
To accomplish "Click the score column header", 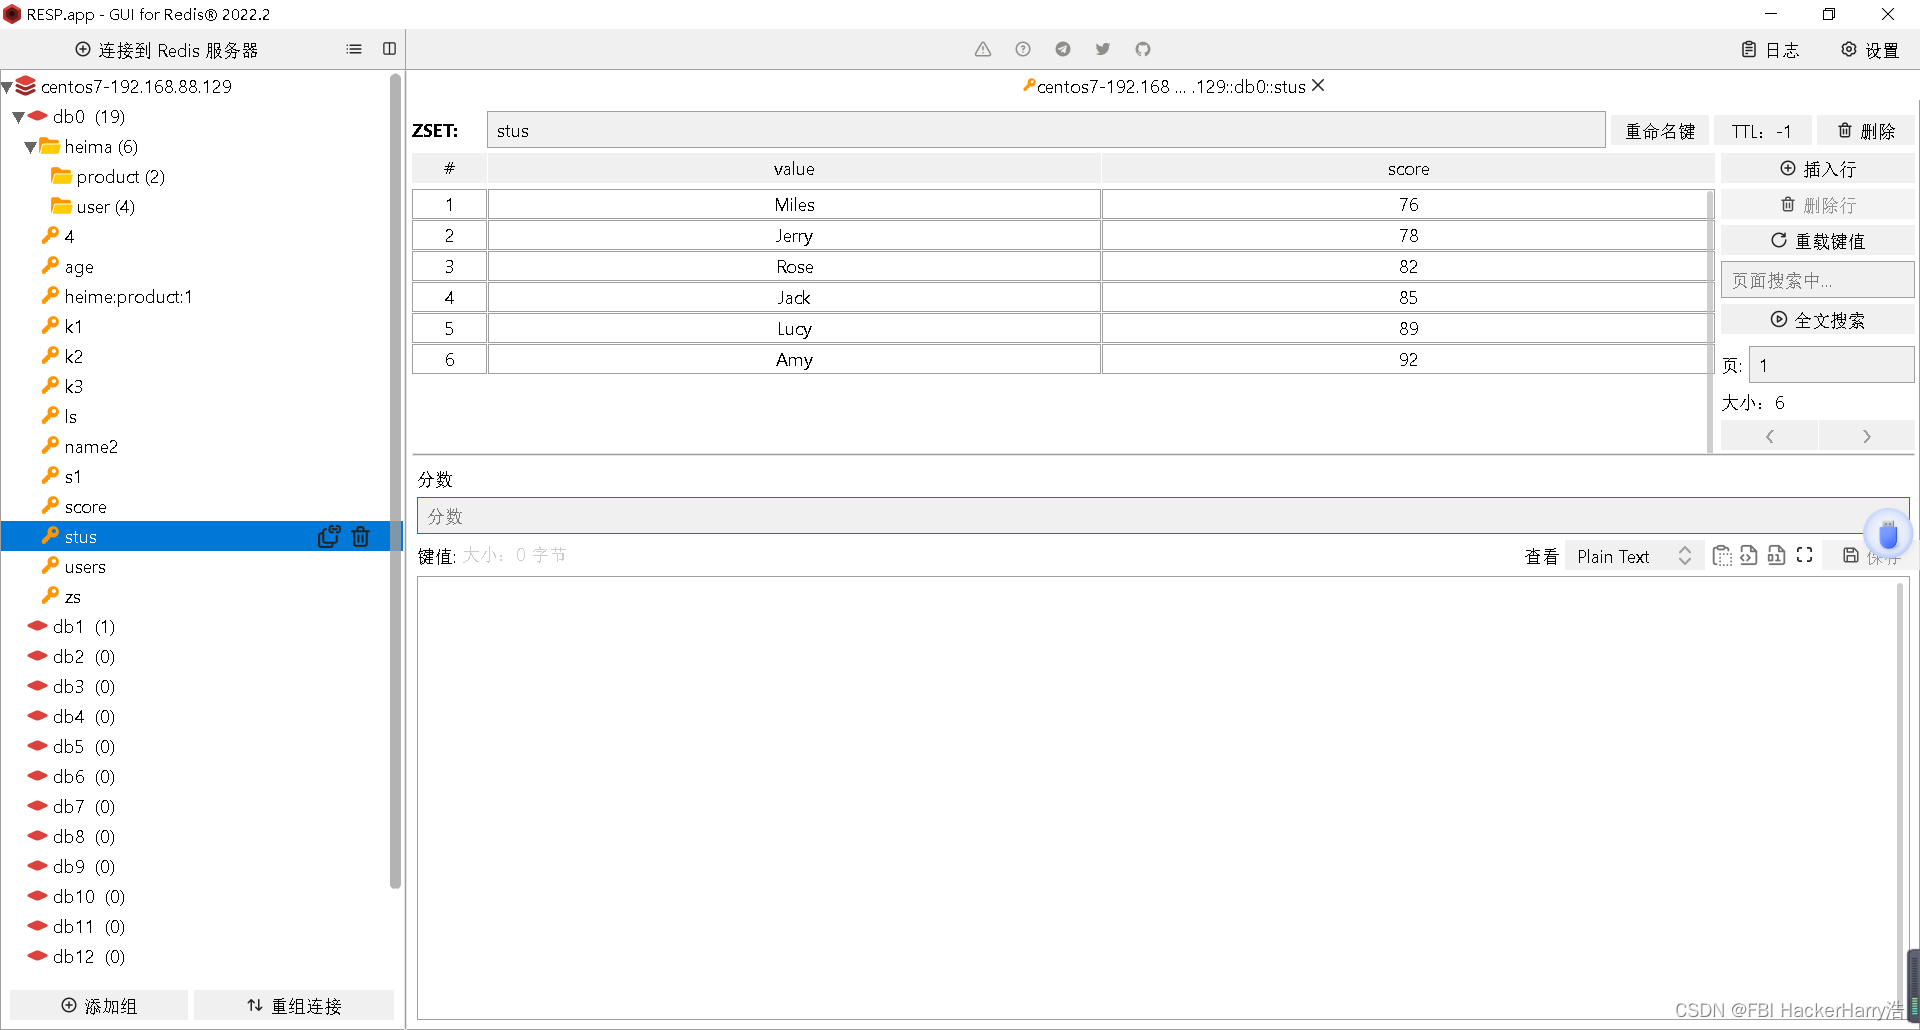I will (x=1408, y=169).
